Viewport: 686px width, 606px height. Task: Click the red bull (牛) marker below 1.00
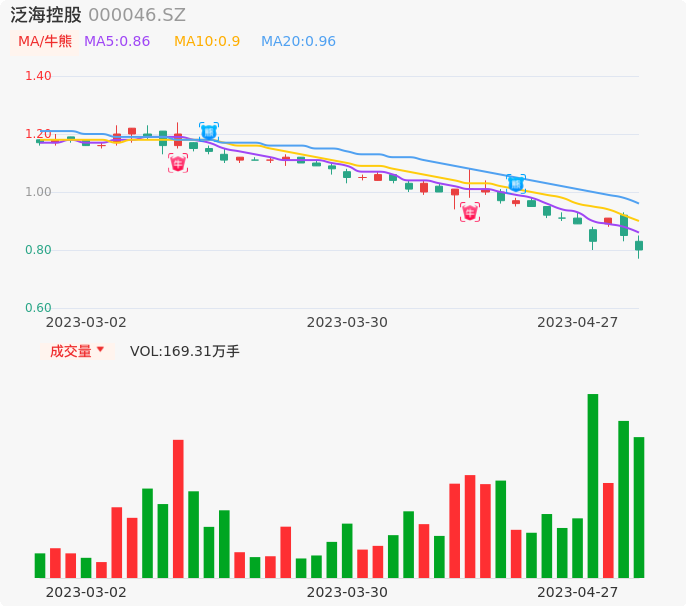coord(470,213)
